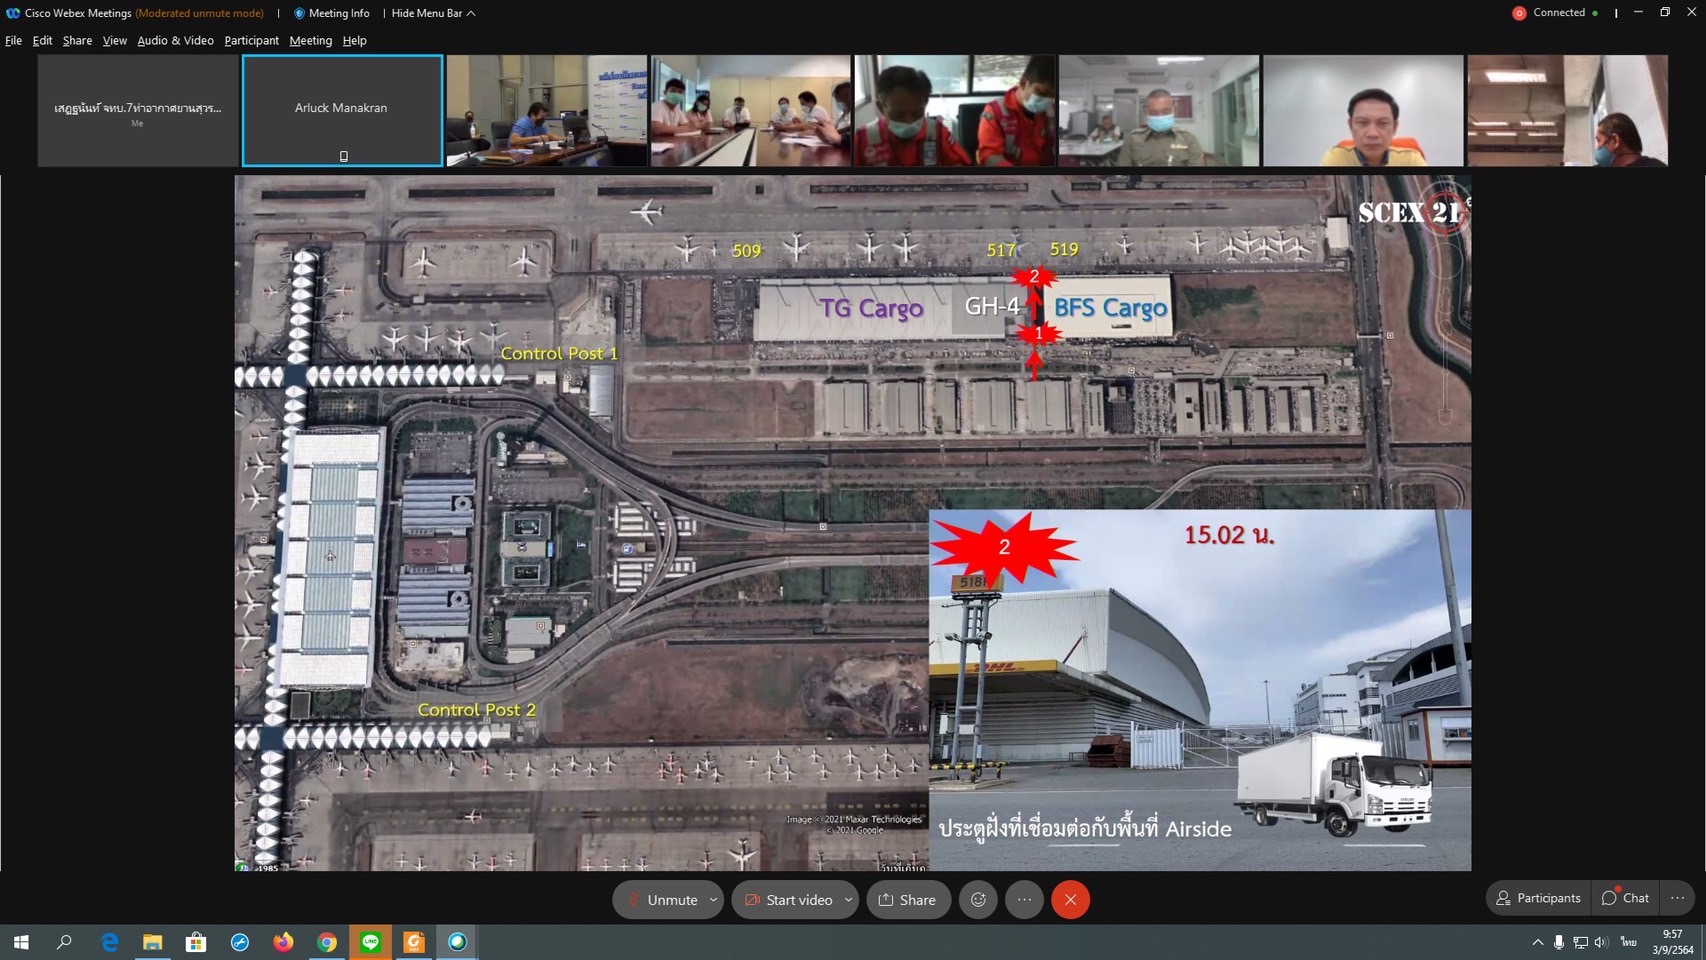
Task: Launch Google Chrome from the taskbar
Action: (x=327, y=942)
